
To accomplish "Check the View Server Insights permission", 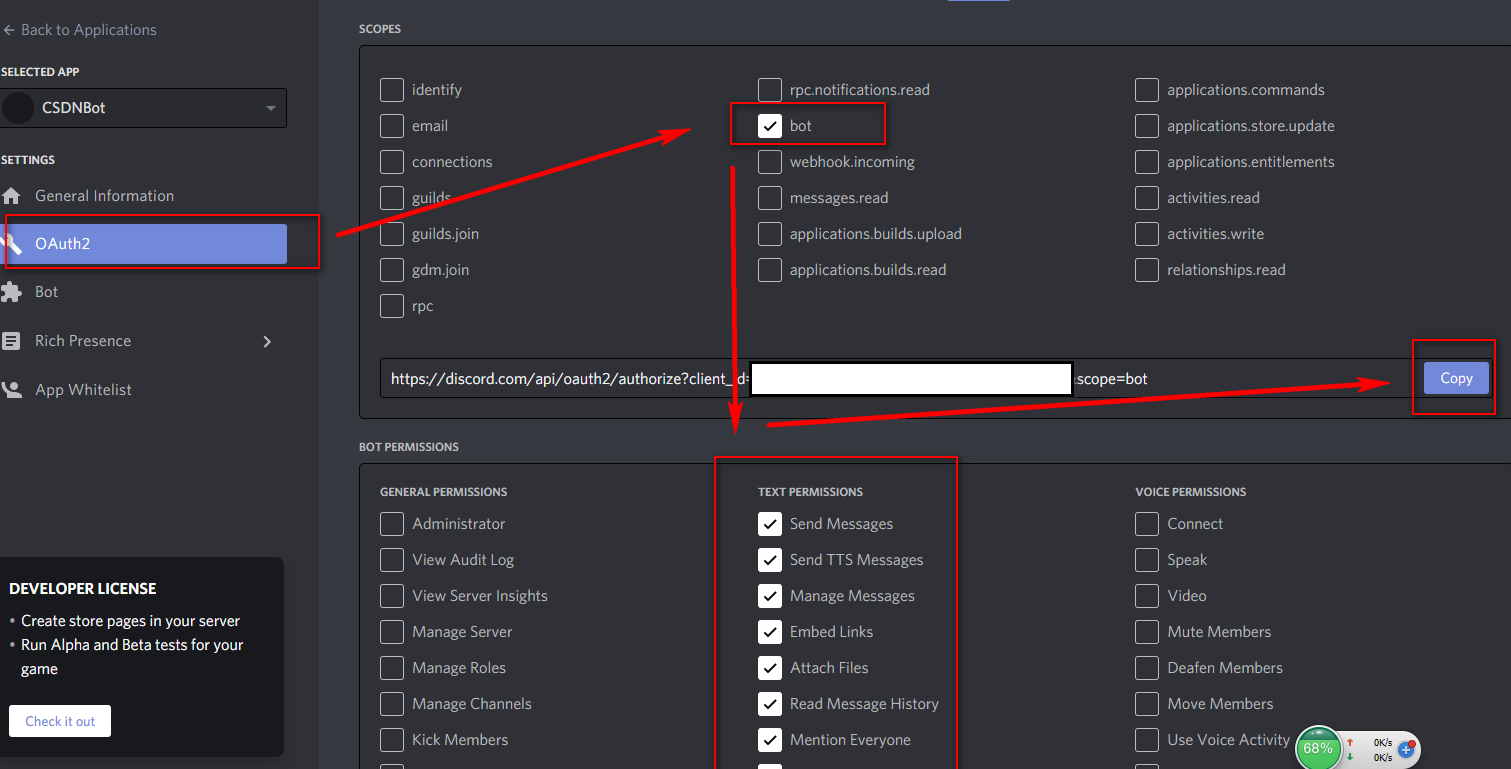I will coord(392,596).
